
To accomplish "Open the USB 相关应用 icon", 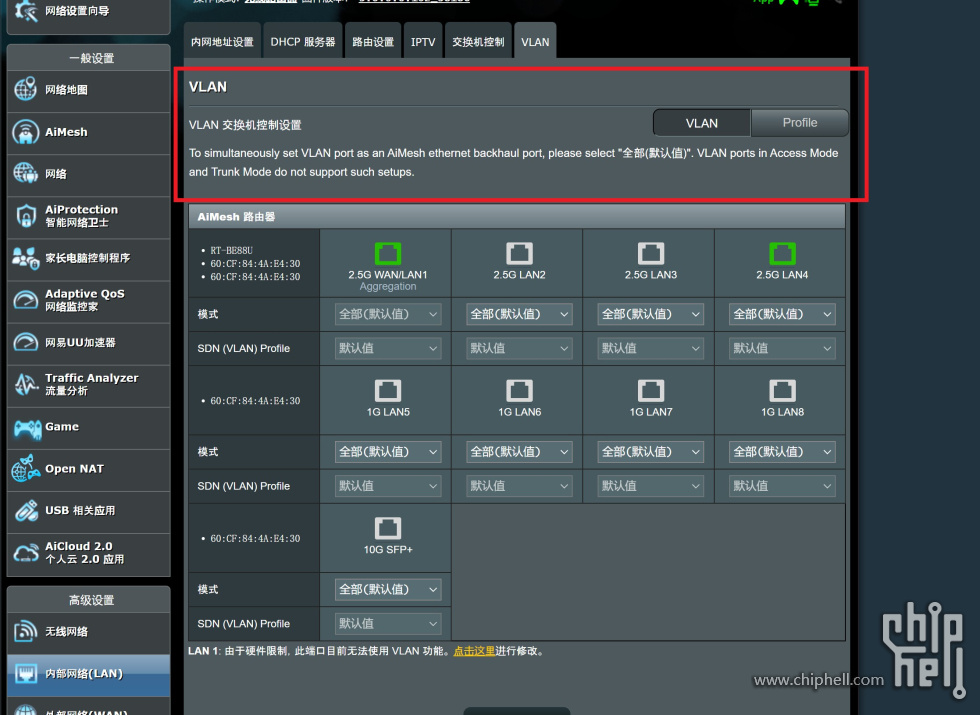I will tap(26, 511).
